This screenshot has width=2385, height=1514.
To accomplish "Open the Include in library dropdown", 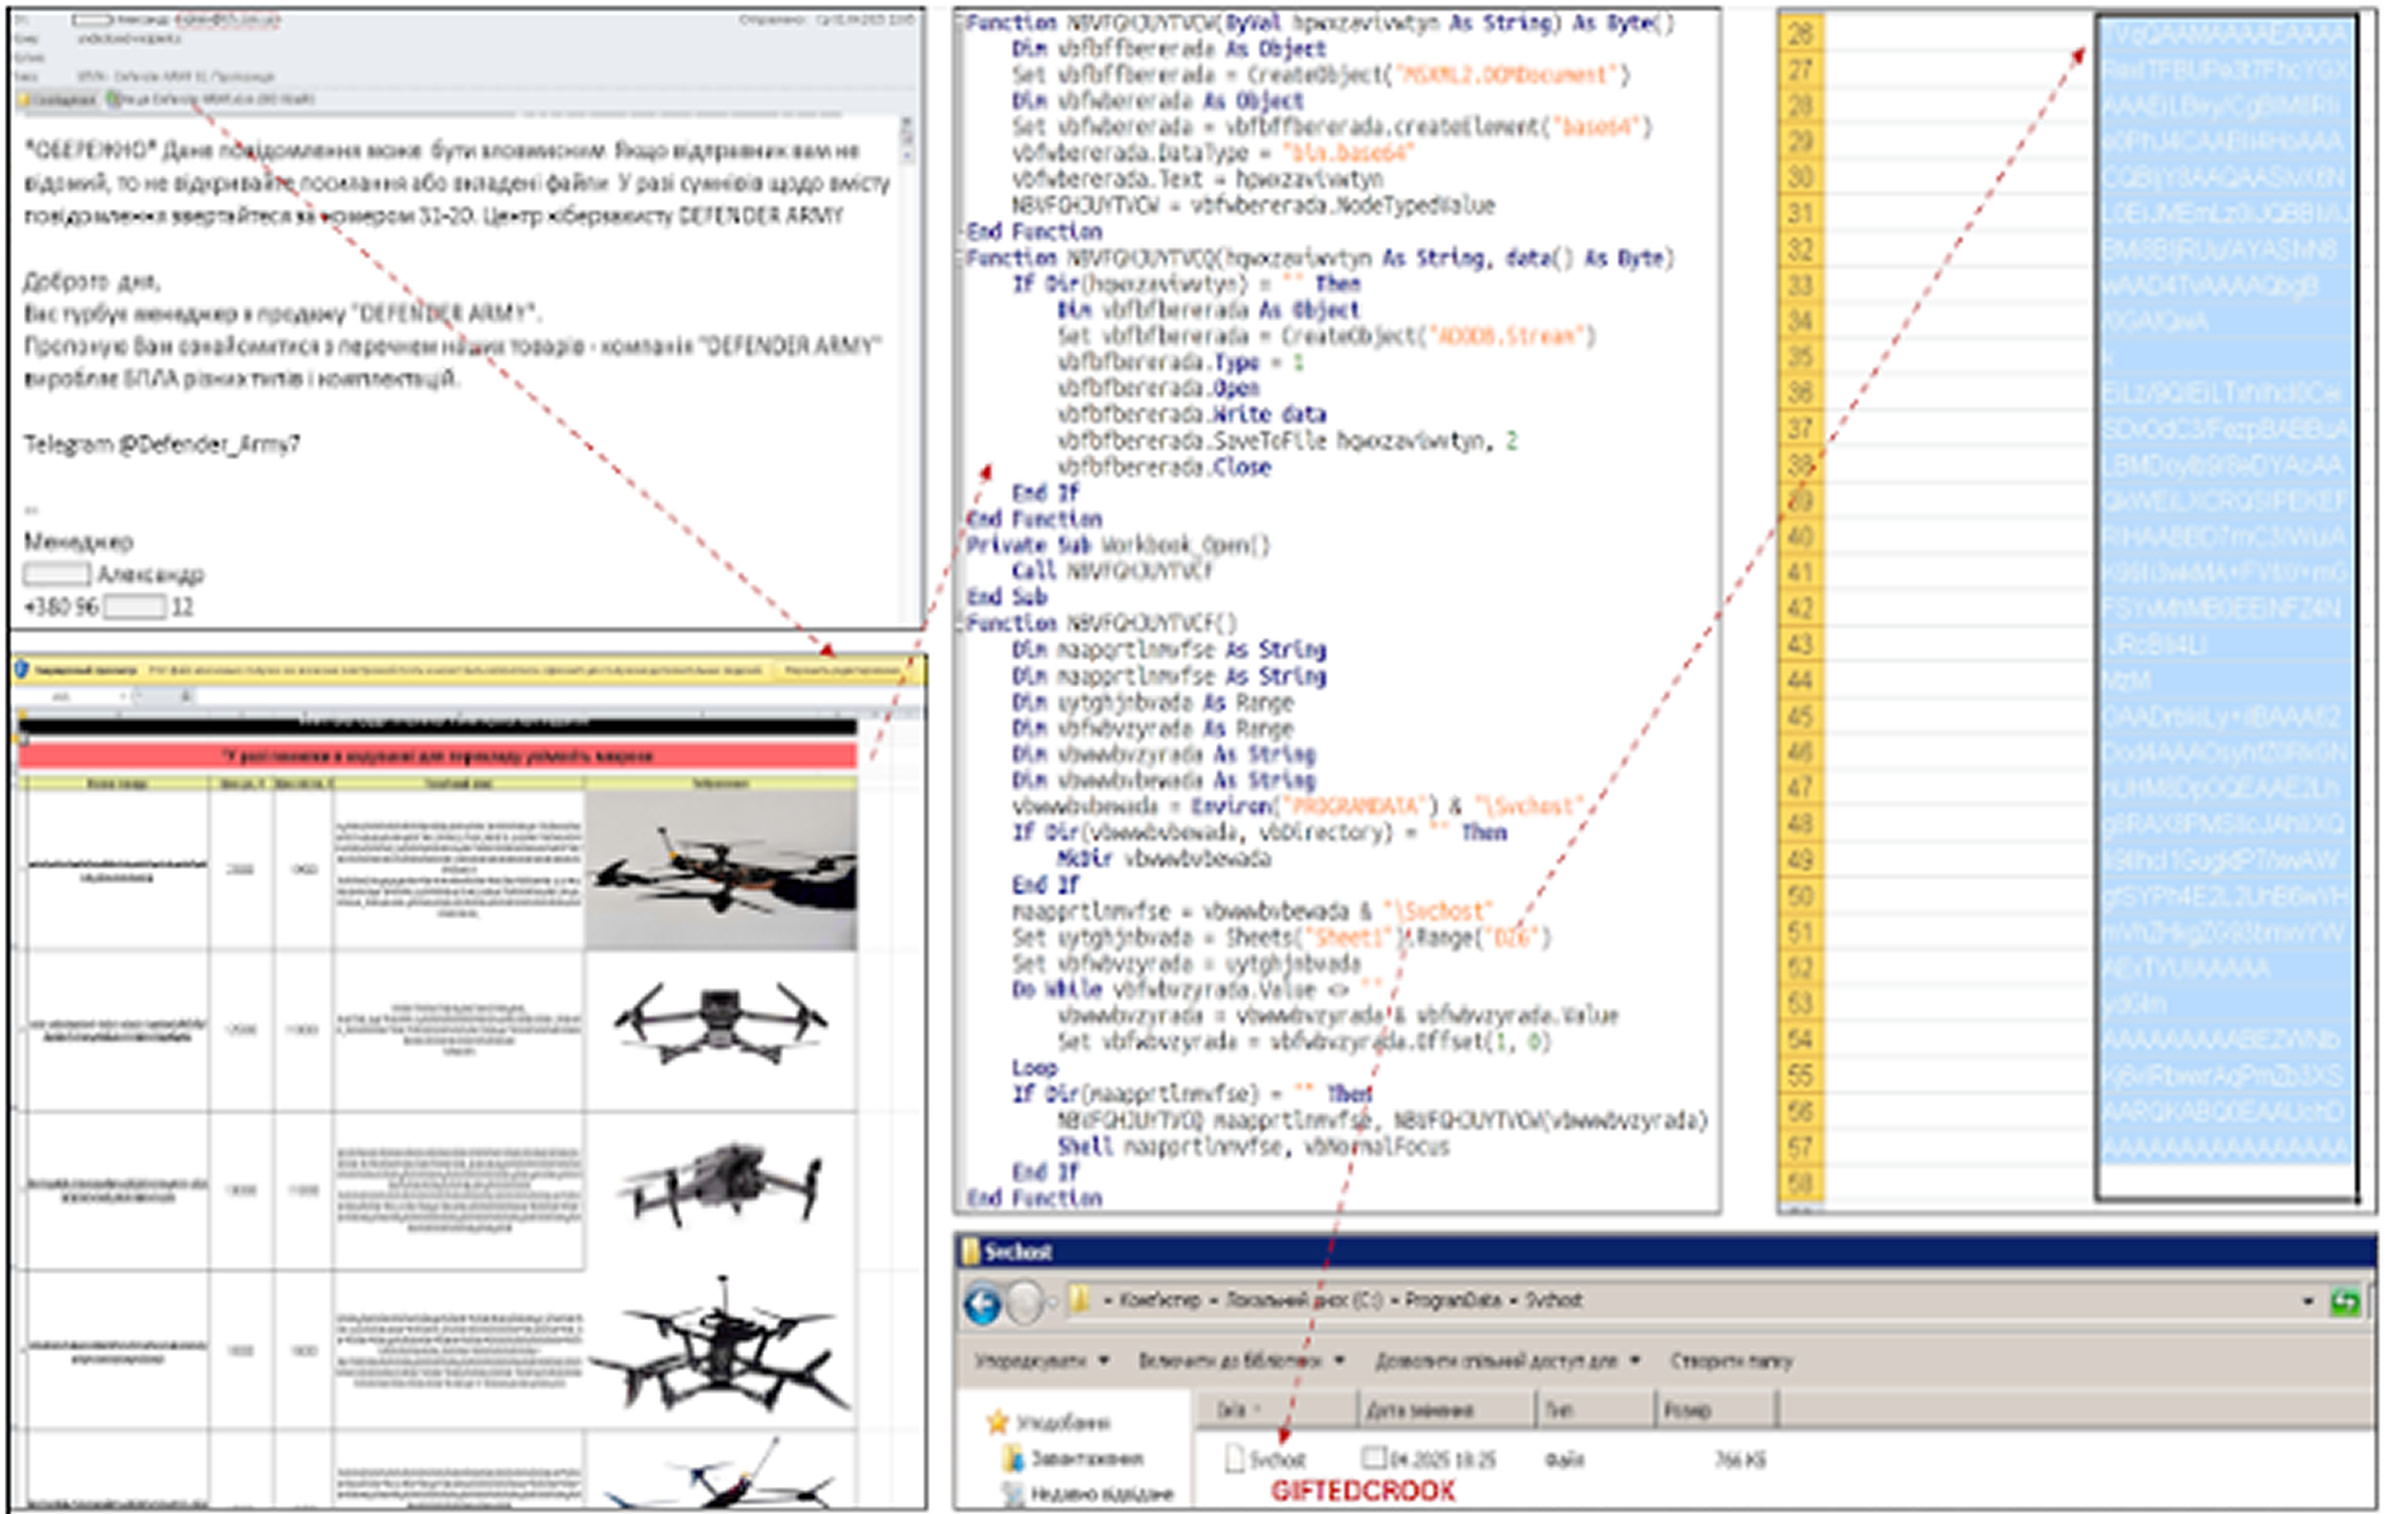I will [1241, 1361].
